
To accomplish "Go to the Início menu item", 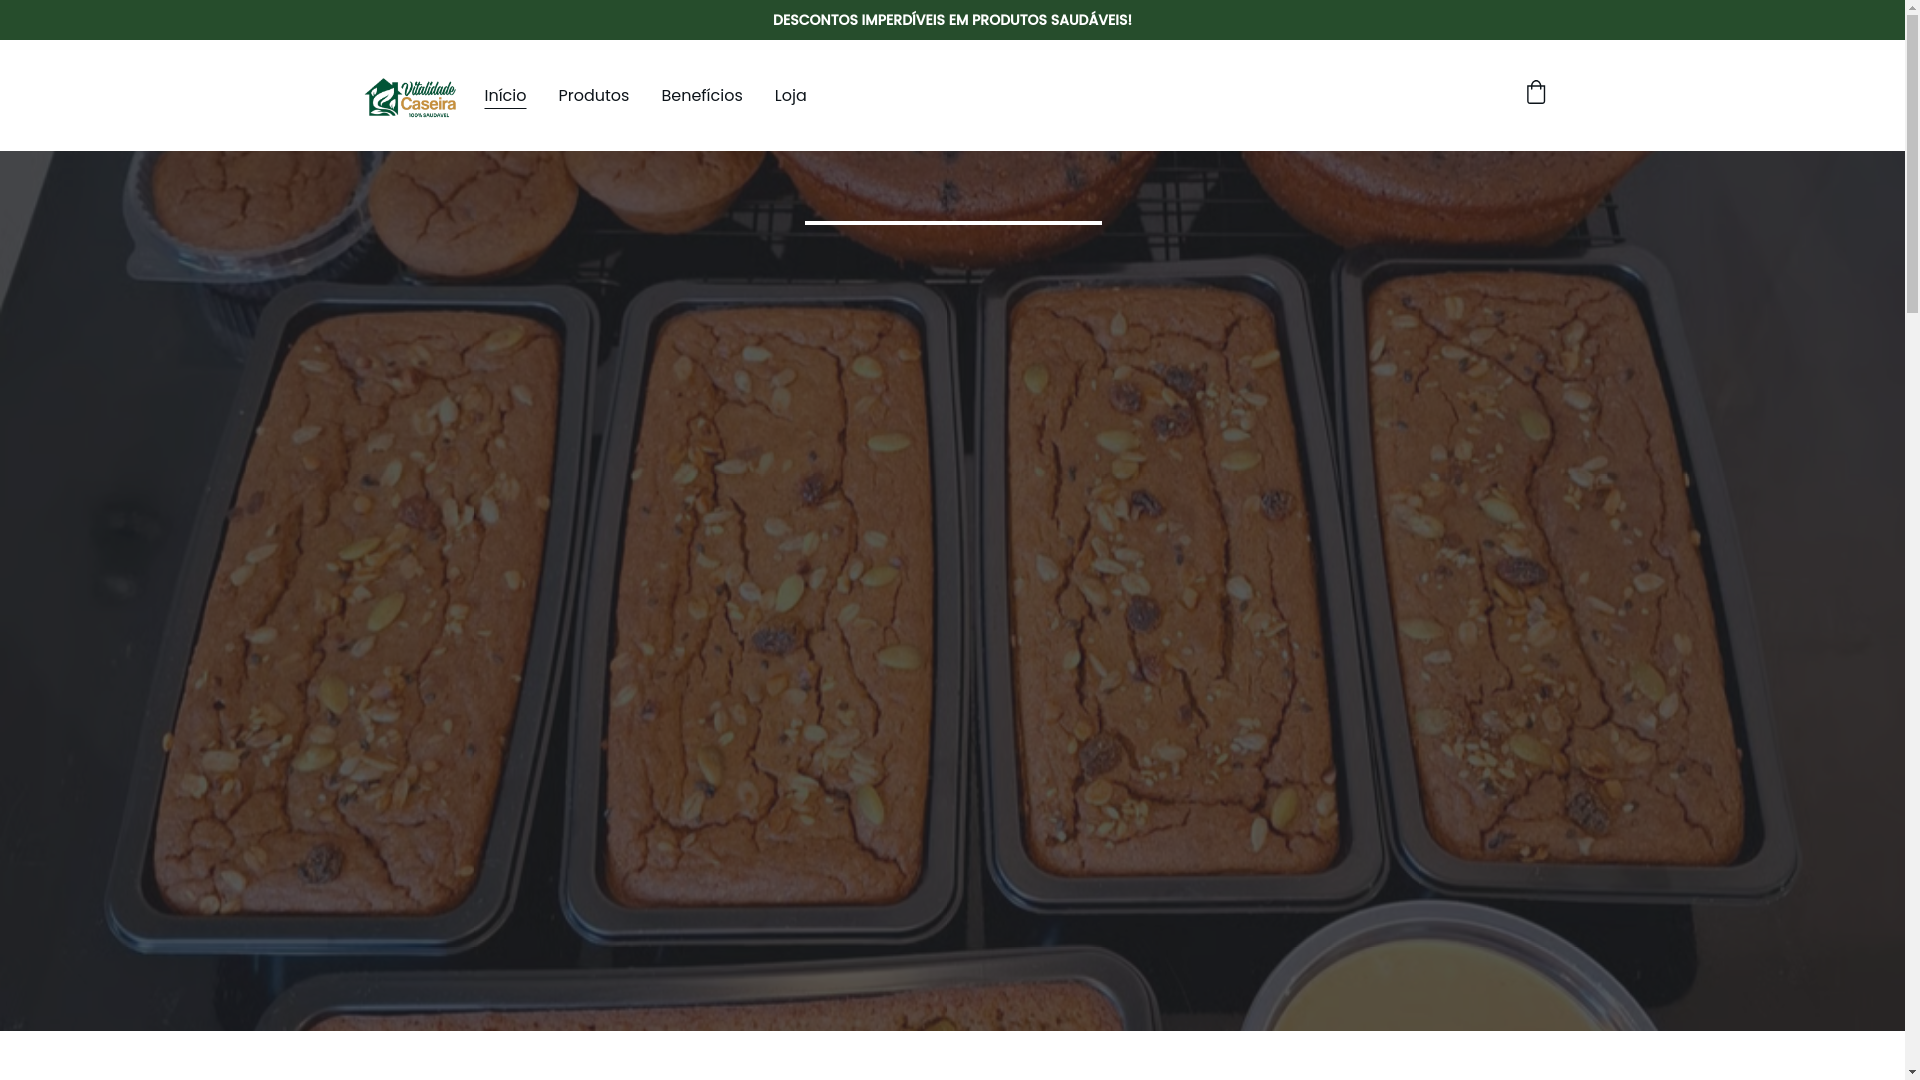I will click(x=505, y=96).
